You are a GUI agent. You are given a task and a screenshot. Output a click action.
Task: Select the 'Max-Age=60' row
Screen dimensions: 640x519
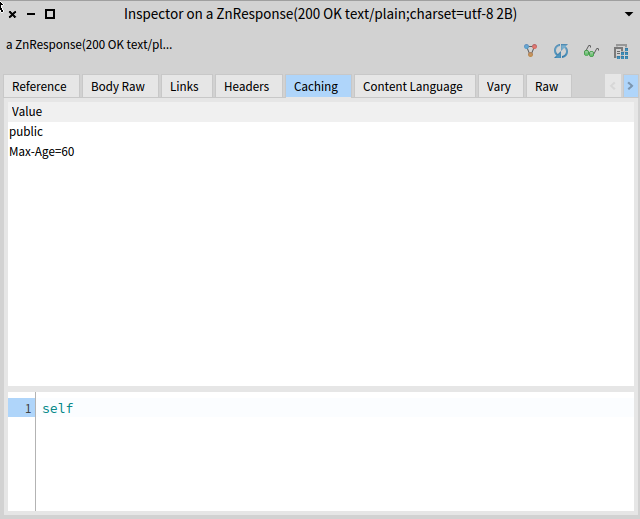coord(321,152)
